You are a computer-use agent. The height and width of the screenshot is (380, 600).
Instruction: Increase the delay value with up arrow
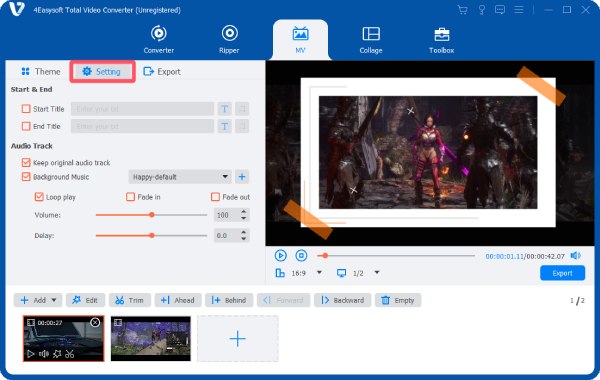click(244, 232)
